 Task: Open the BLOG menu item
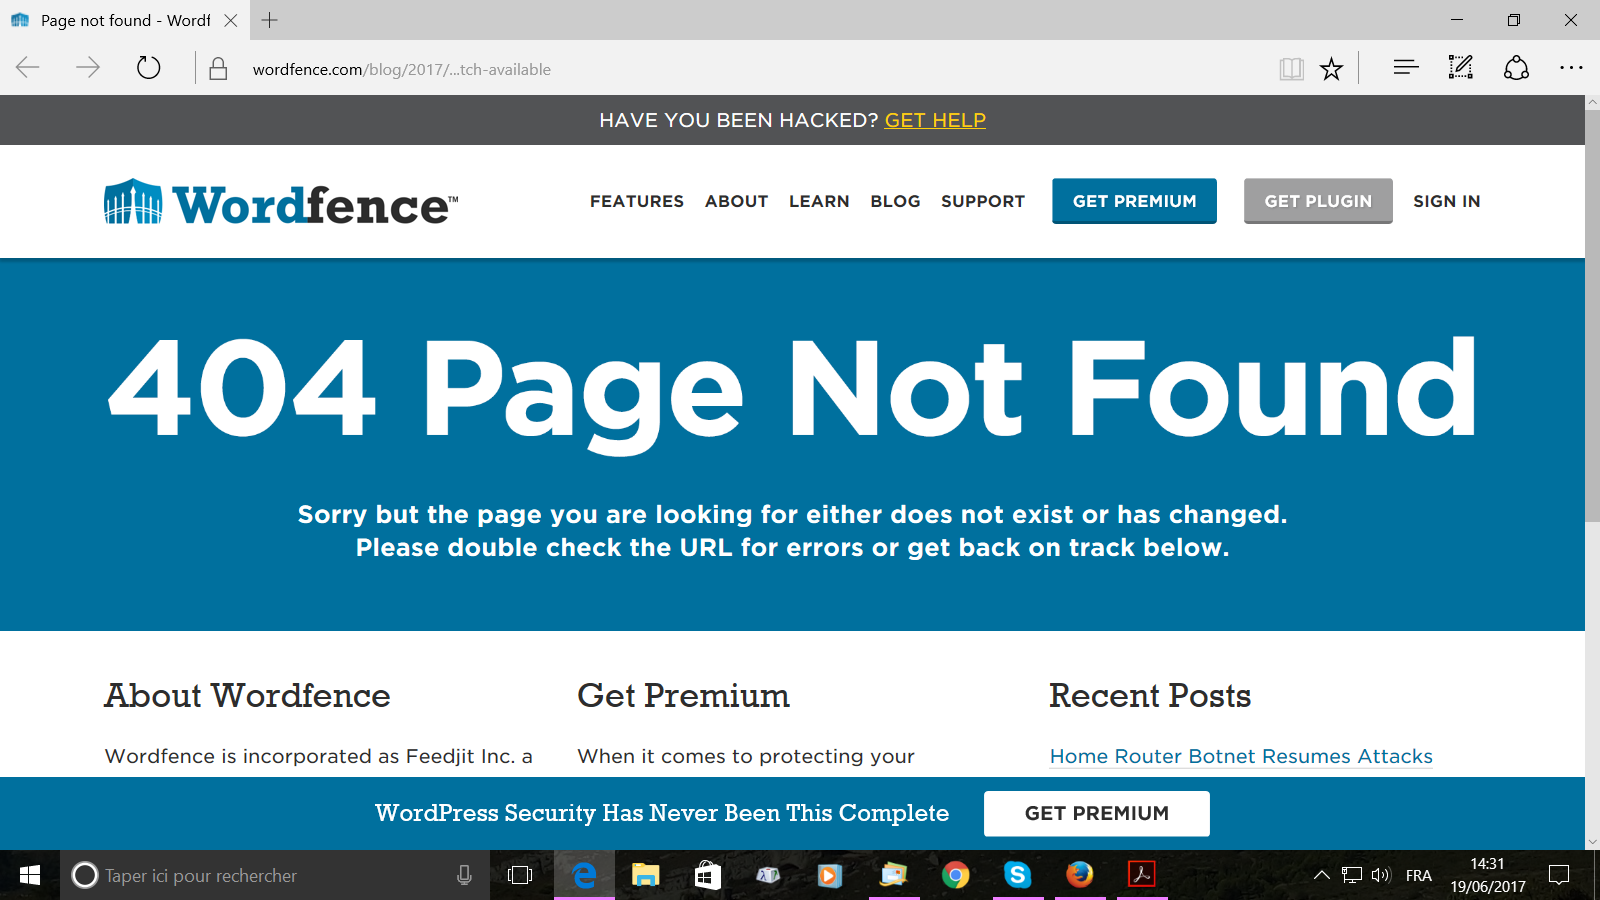(895, 201)
